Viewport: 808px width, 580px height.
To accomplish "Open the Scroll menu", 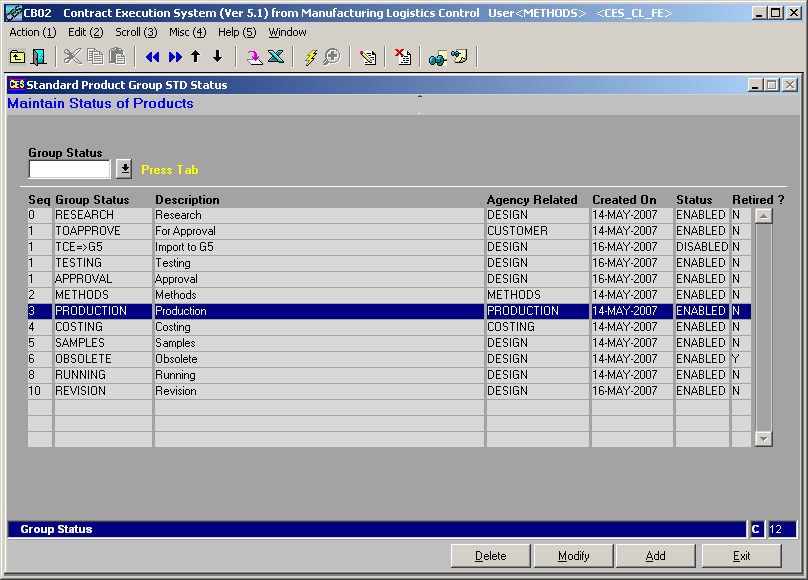I will (135, 32).
